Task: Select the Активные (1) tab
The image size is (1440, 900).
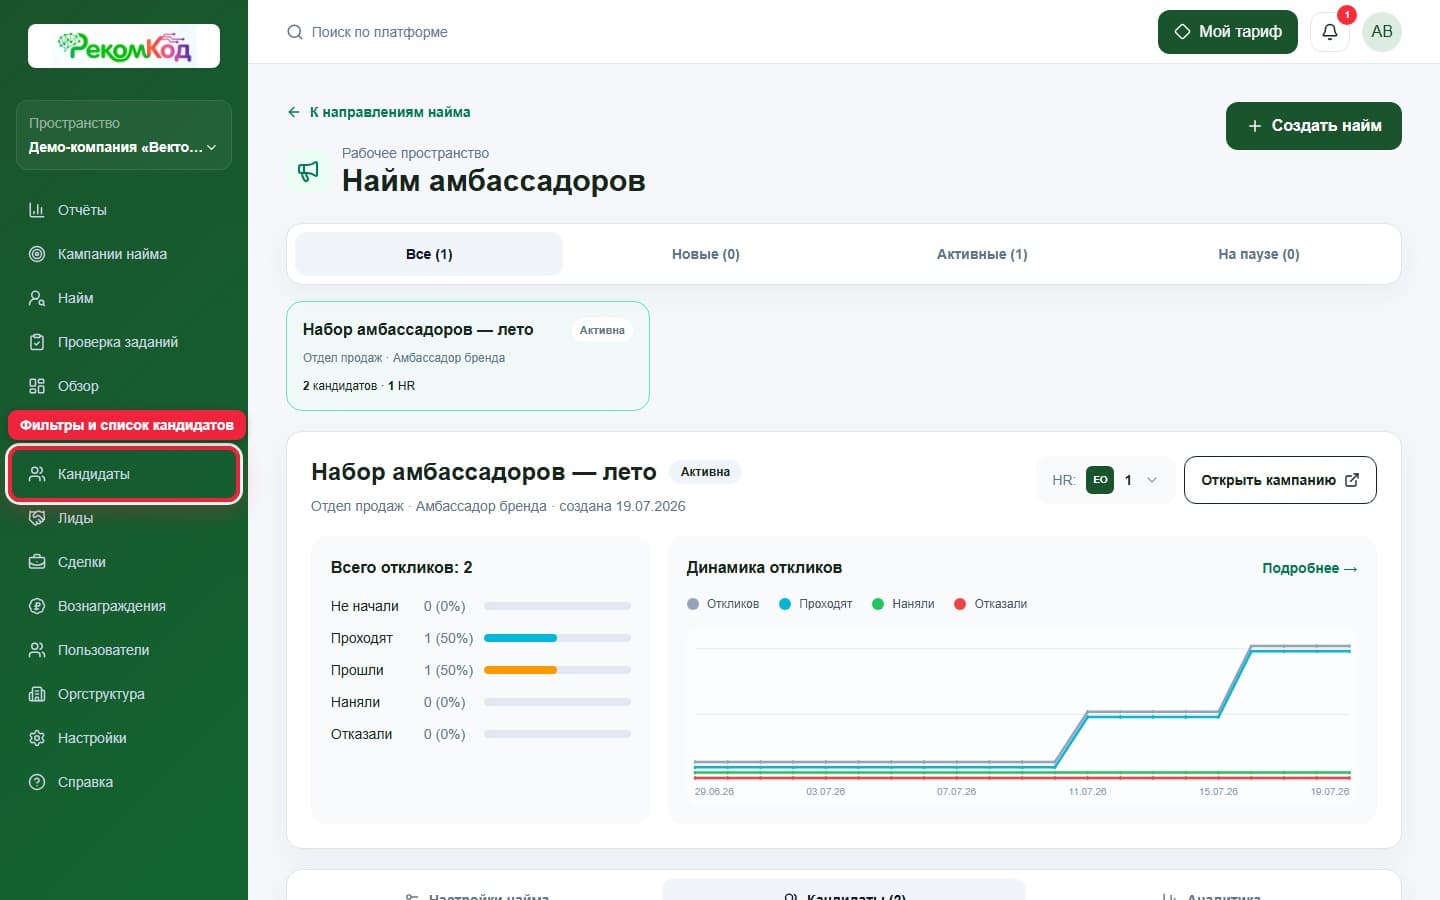Action: tap(982, 254)
